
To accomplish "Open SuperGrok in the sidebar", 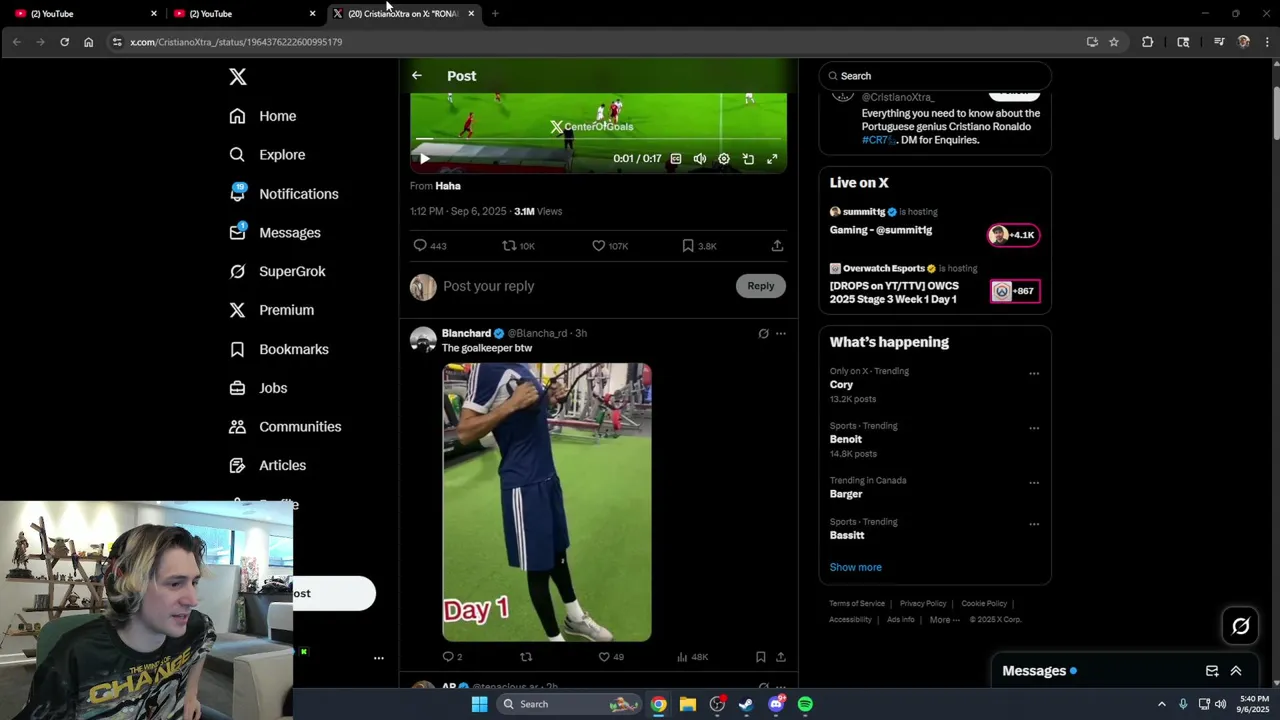I will point(277,271).
